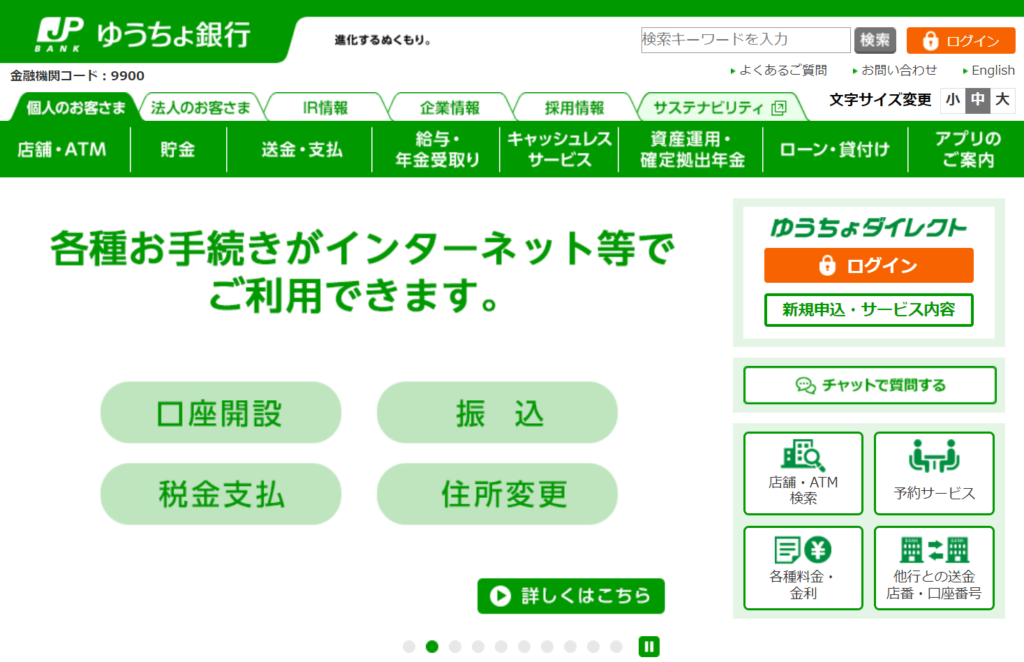Viewport: 1024px width, 662px height.
Task: Click the 検索 search button
Action: [x=875, y=40]
